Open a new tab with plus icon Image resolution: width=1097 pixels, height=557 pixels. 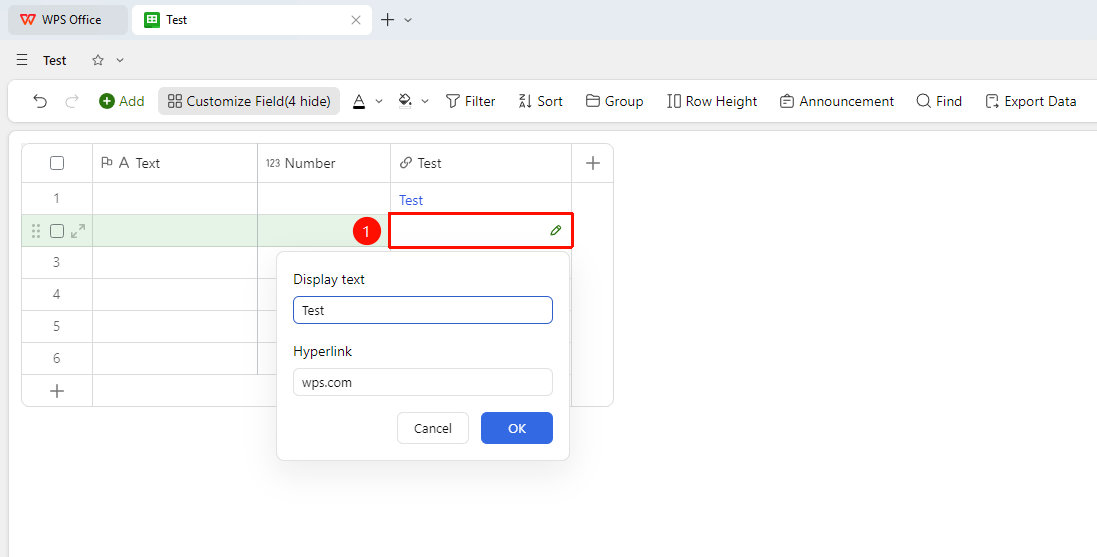(387, 20)
